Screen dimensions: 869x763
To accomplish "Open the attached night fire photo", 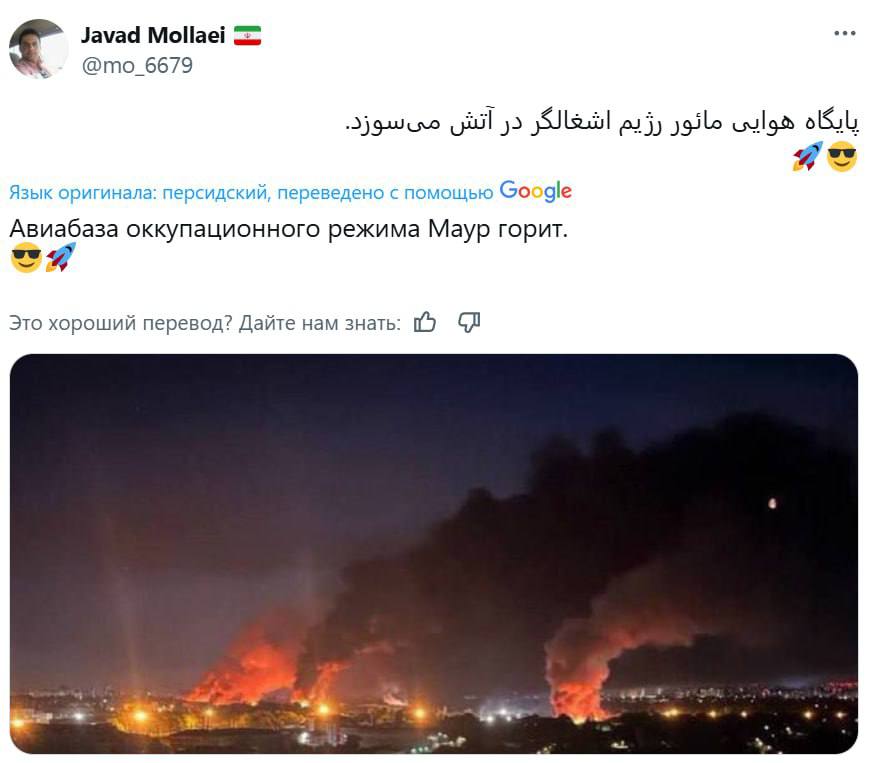I will (x=434, y=554).
